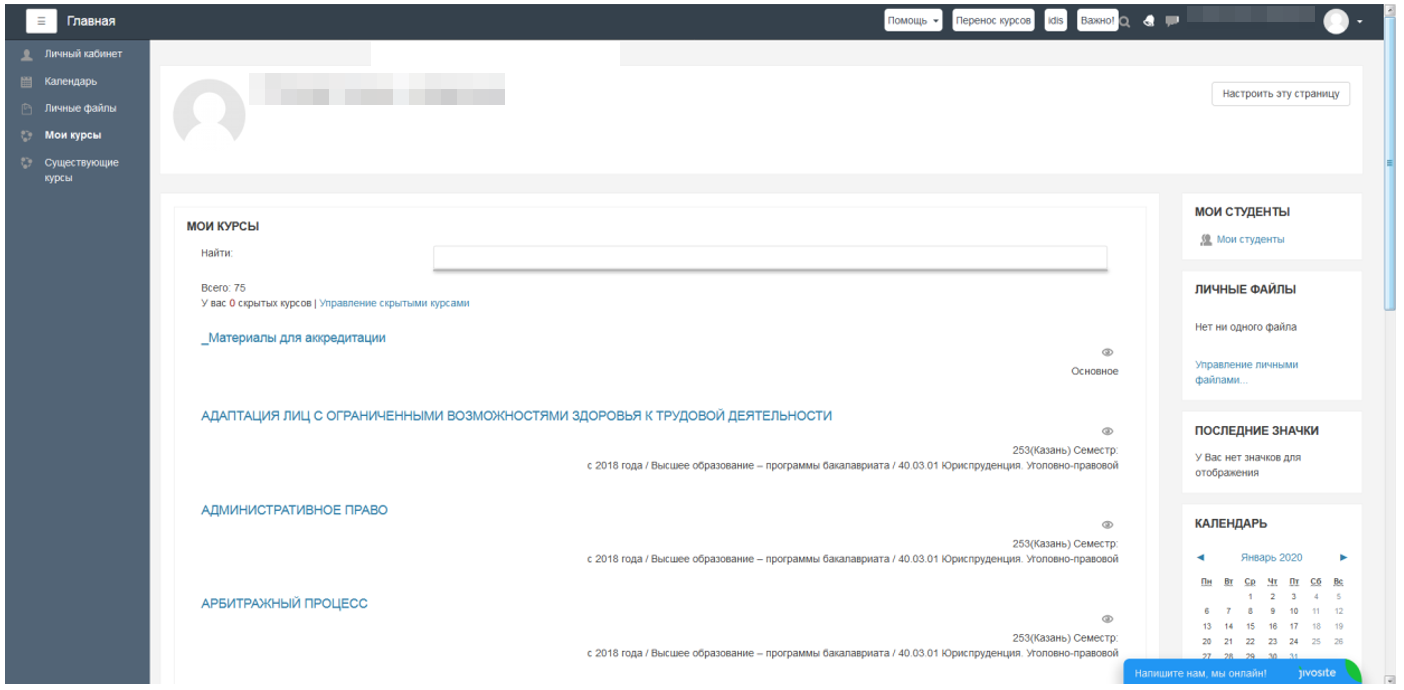Click Личные файлы sidebar icon
The image size is (1404, 690).
click(x=28, y=109)
